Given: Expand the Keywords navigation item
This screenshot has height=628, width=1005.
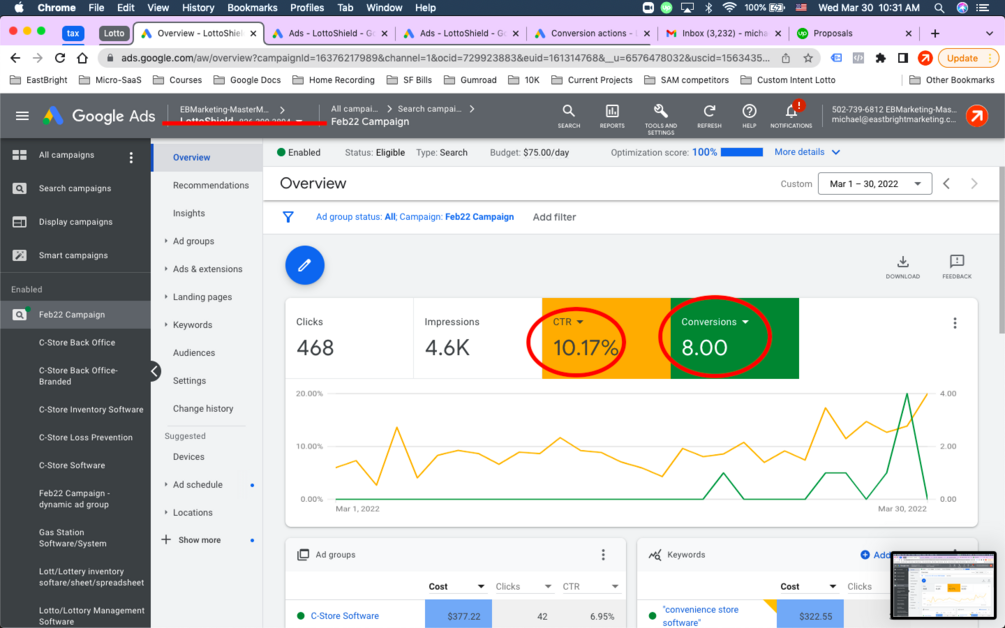Looking at the screenshot, I should 192,325.
